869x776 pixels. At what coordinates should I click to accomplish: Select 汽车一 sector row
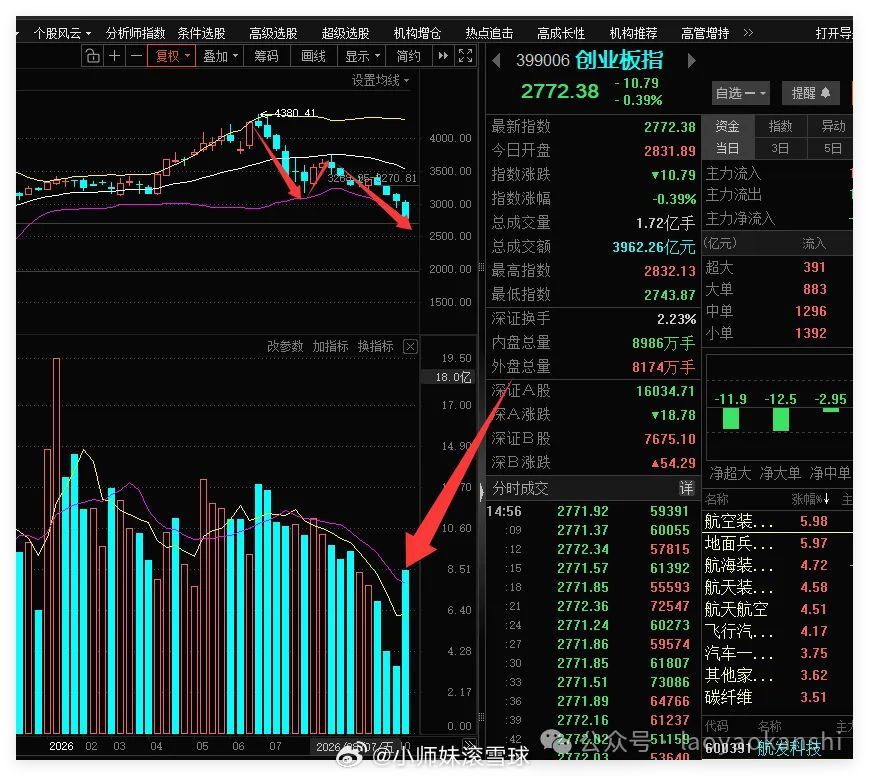coord(778,654)
